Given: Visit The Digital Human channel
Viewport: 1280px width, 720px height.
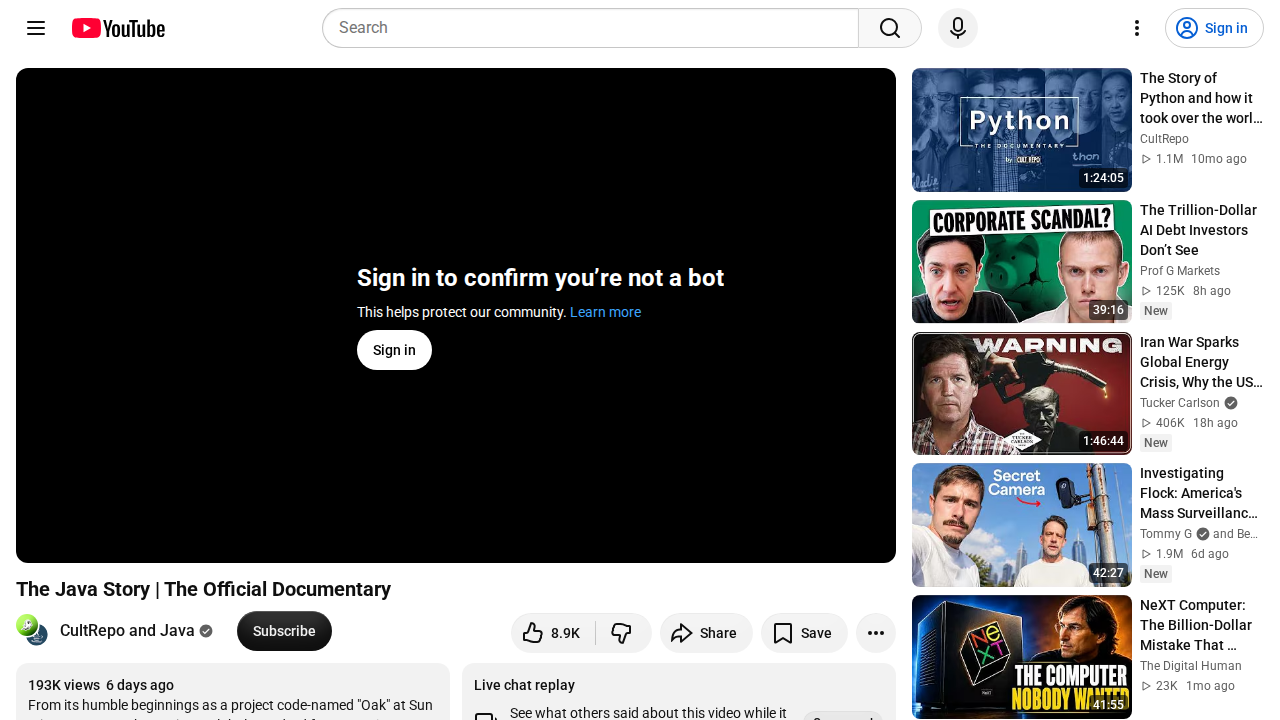Looking at the screenshot, I should pos(1191,666).
